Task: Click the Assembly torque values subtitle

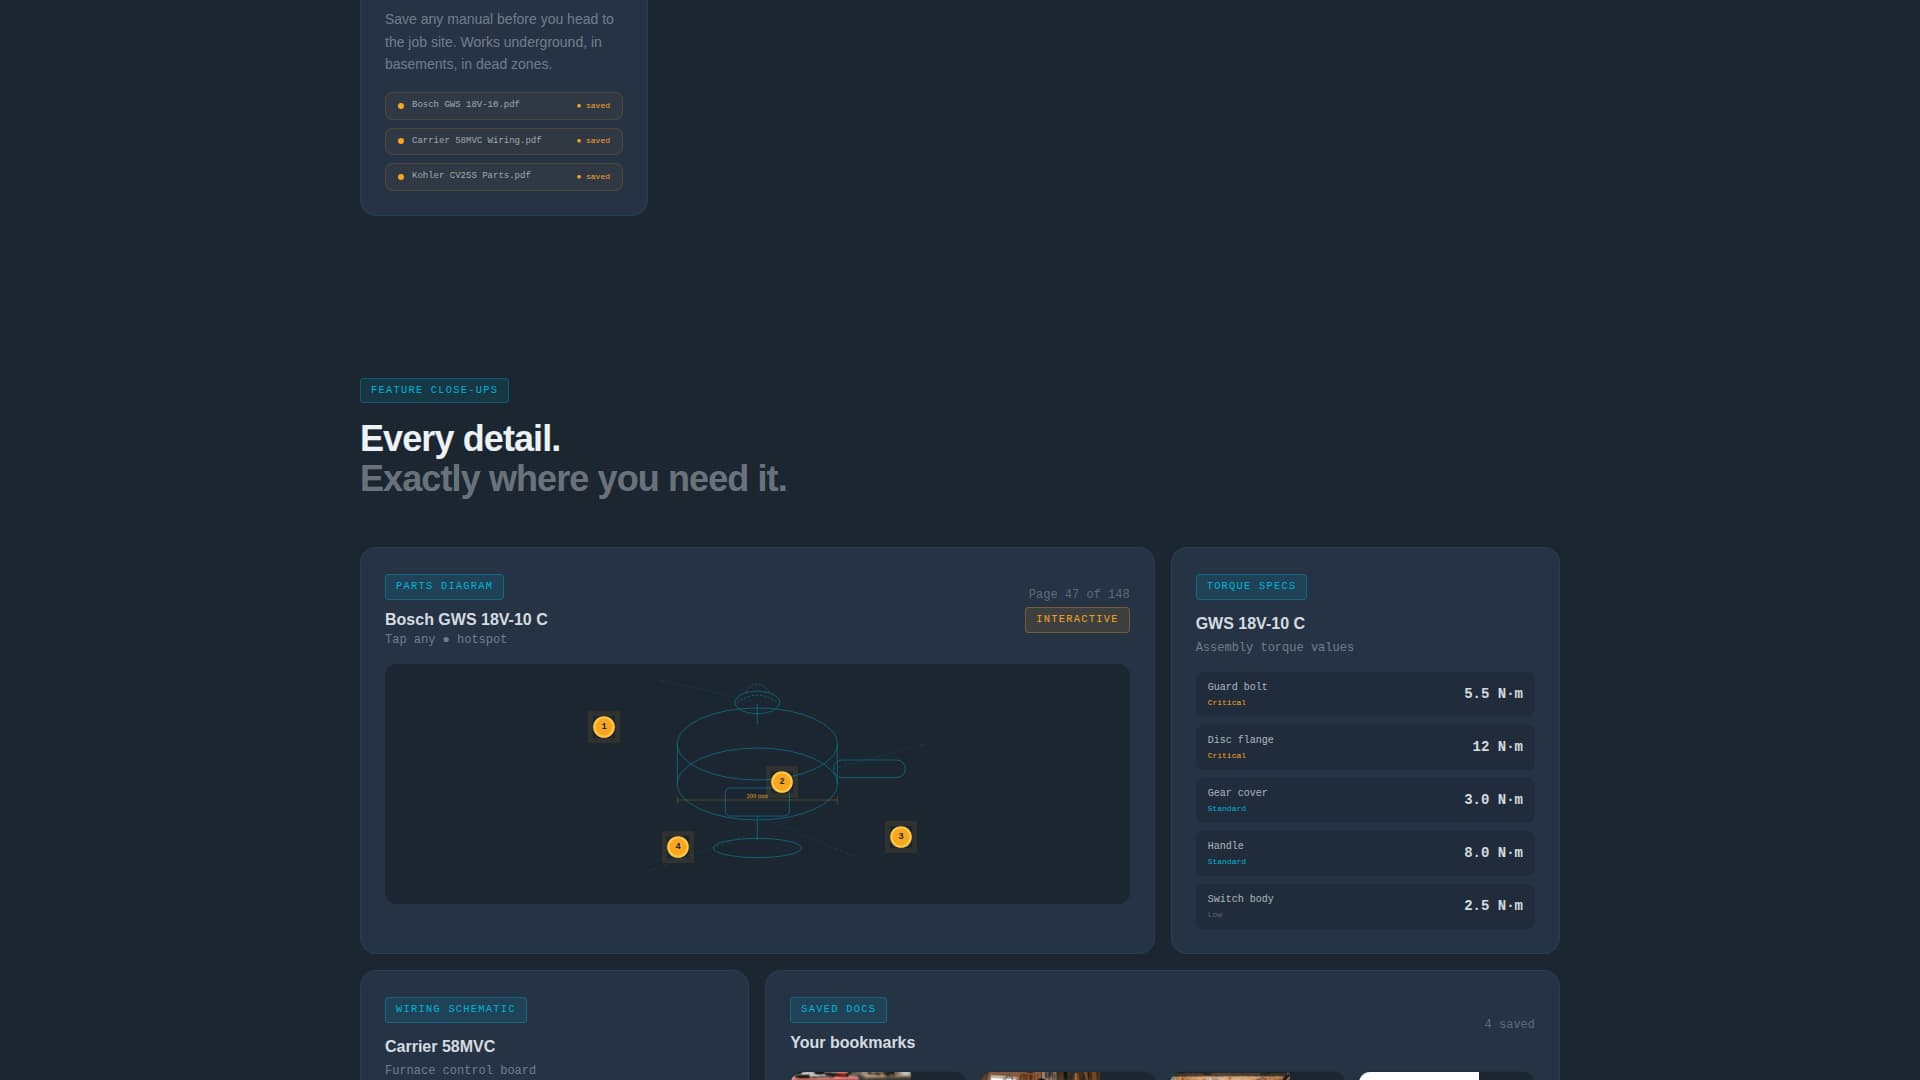Action: (x=1275, y=648)
